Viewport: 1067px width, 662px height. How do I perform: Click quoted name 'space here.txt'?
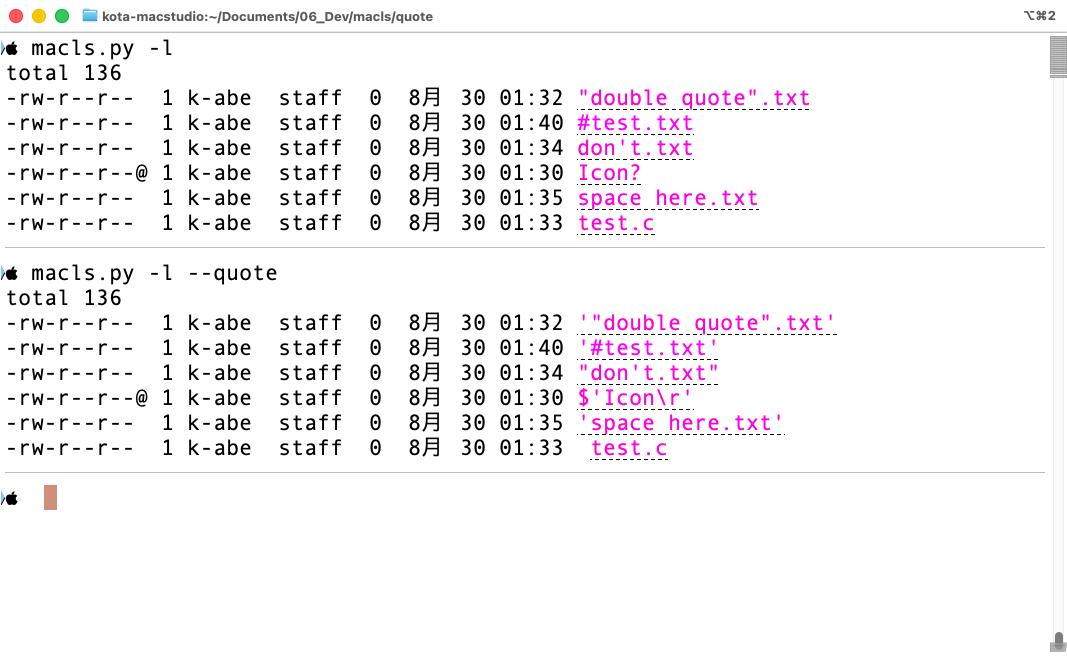(681, 424)
